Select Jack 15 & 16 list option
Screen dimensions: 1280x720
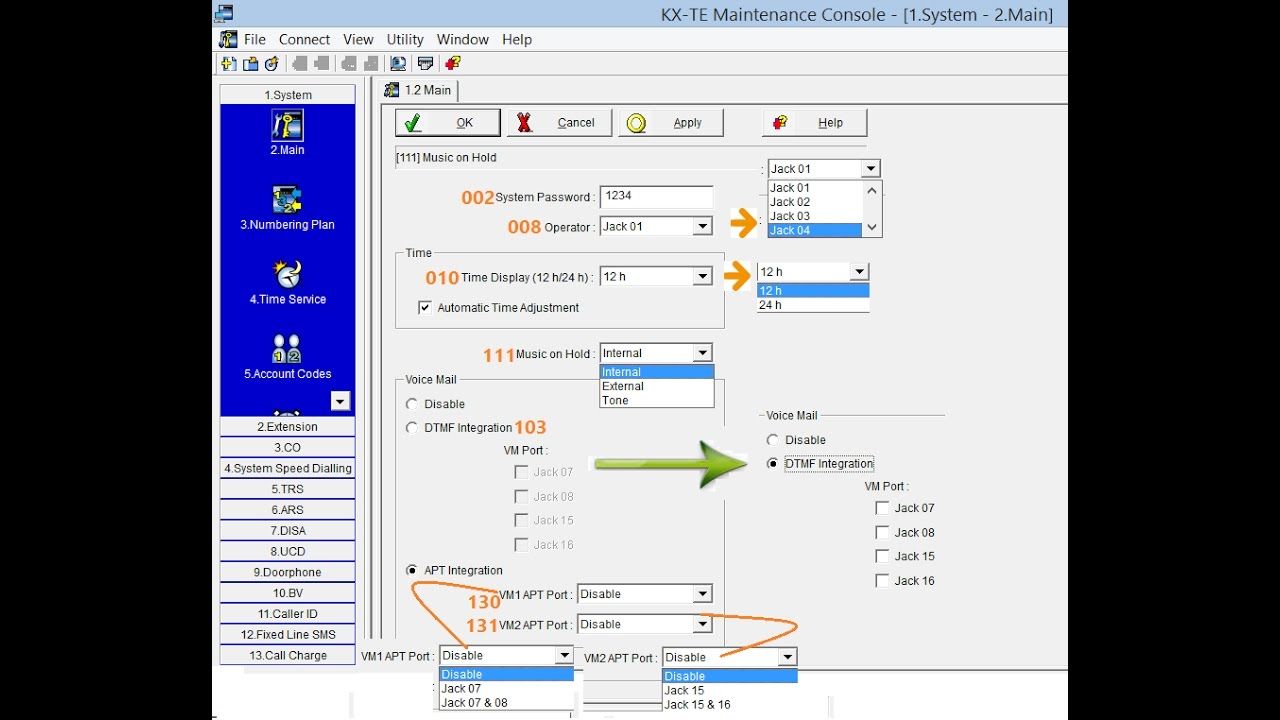coord(730,705)
